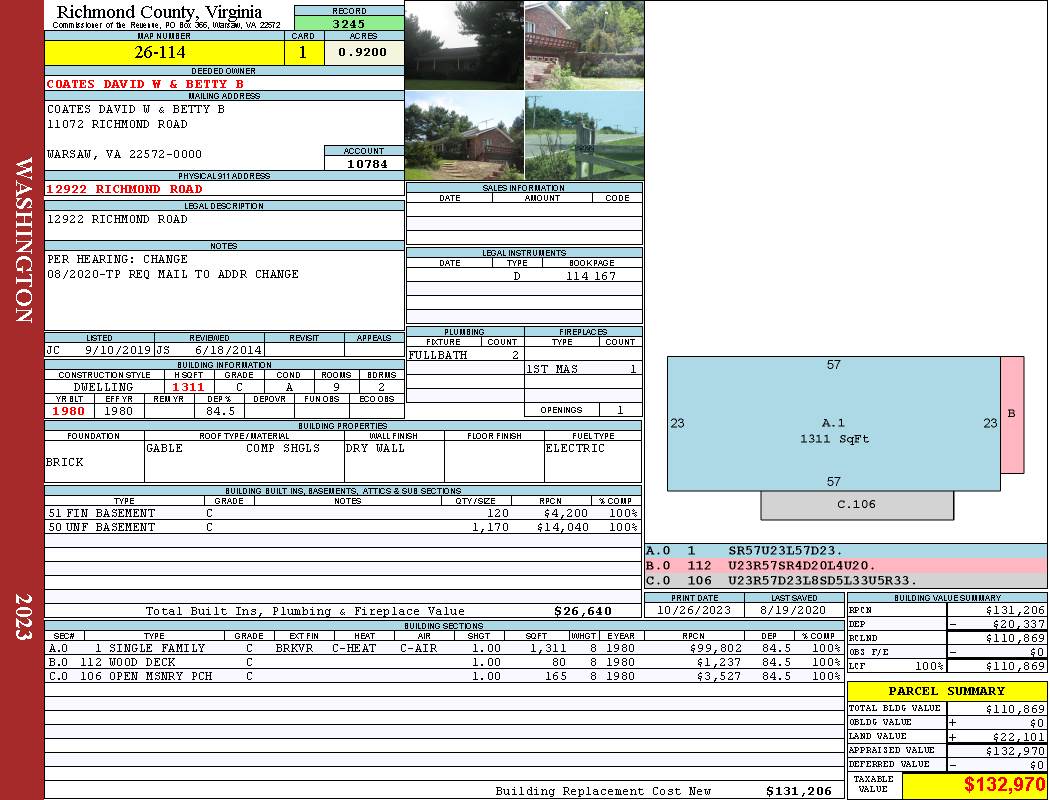1050x800 pixels.
Task: Click the red physical 911 address text
Action: click(125, 189)
